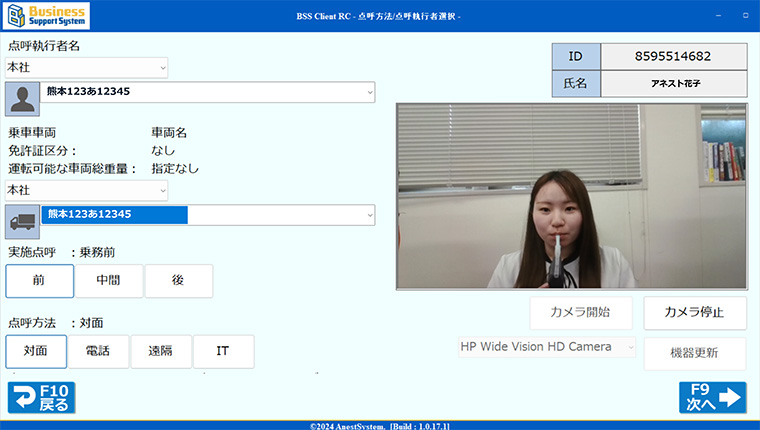Click the 機器更新 button

694,353
